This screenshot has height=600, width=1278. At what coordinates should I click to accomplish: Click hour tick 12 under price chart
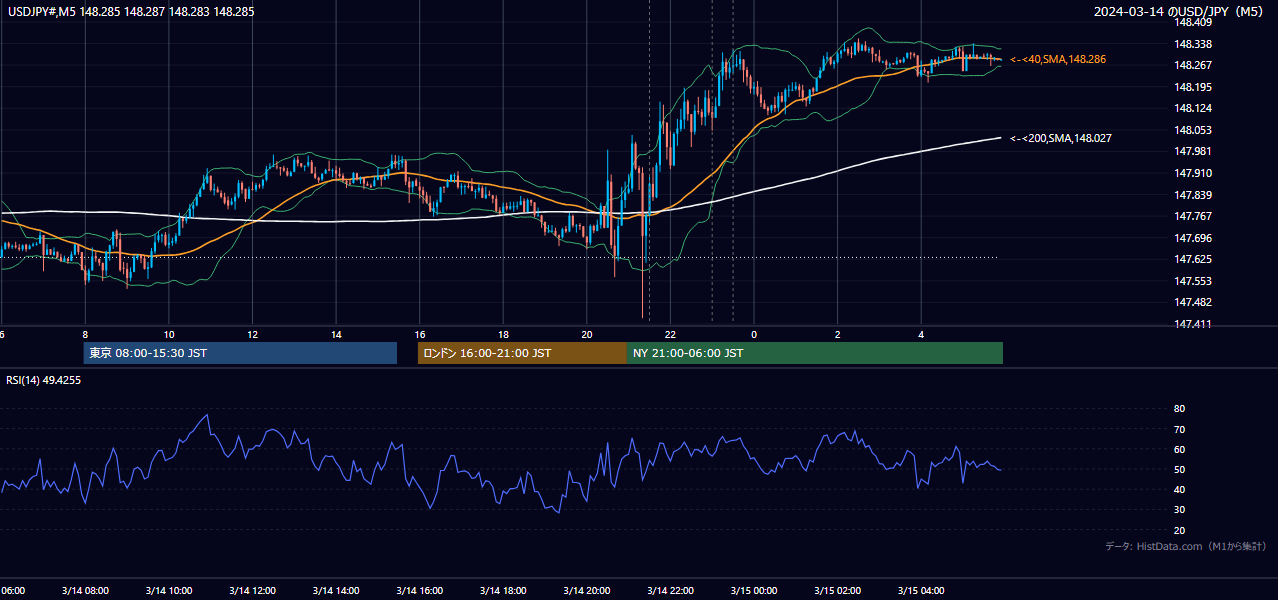click(252, 334)
